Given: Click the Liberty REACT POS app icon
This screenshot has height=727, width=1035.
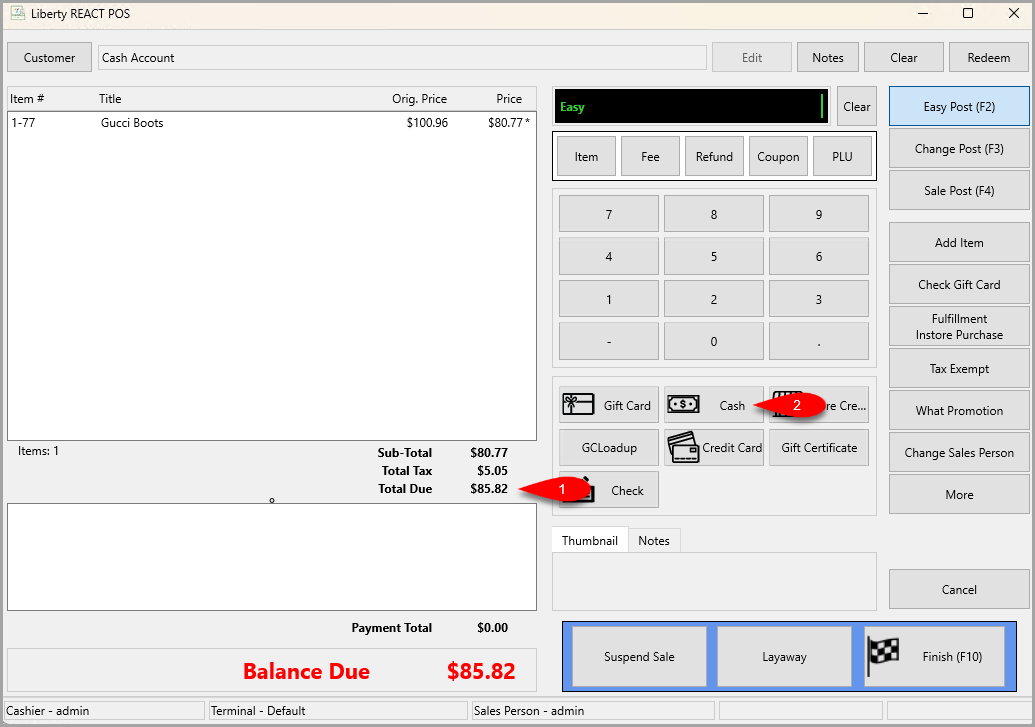Looking at the screenshot, I should click(x=18, y=13).
